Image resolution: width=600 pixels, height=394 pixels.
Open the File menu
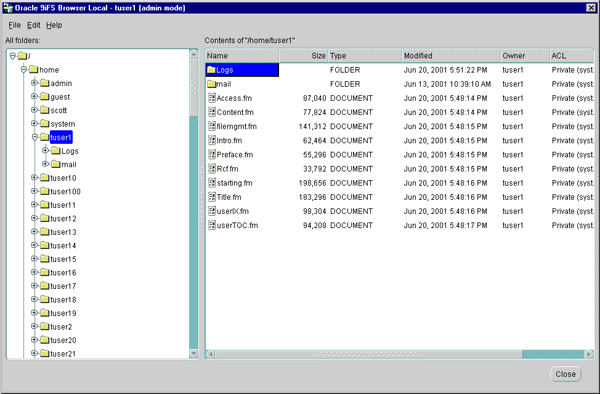tap(15, 25)
